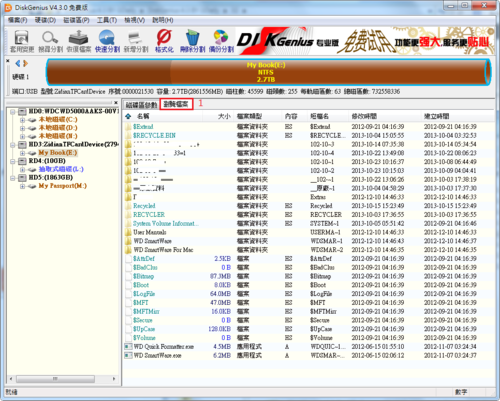This screenshot has height=401, width=500.
Task: Click the folder icon of the Recycled row
Action: coord(128,206)
